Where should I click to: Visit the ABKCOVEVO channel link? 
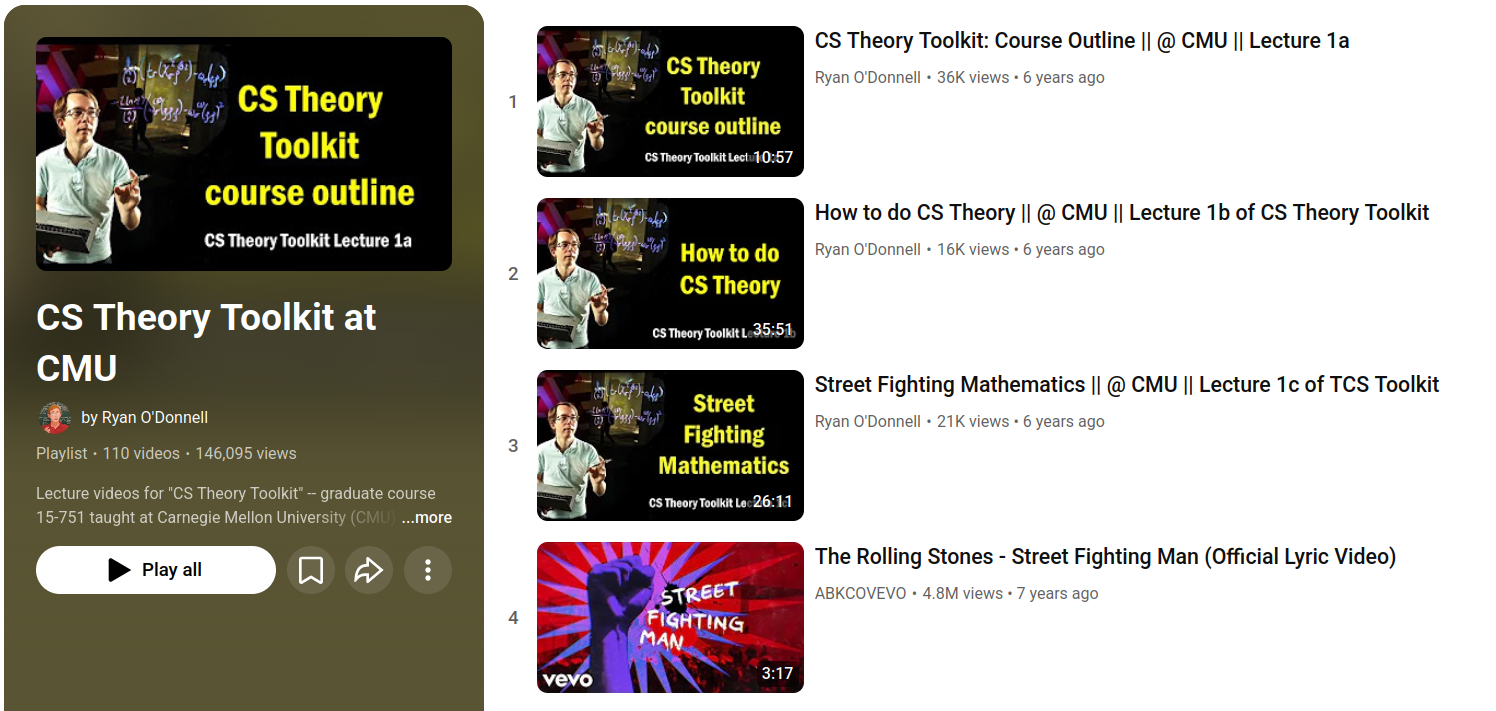point(860,594)
